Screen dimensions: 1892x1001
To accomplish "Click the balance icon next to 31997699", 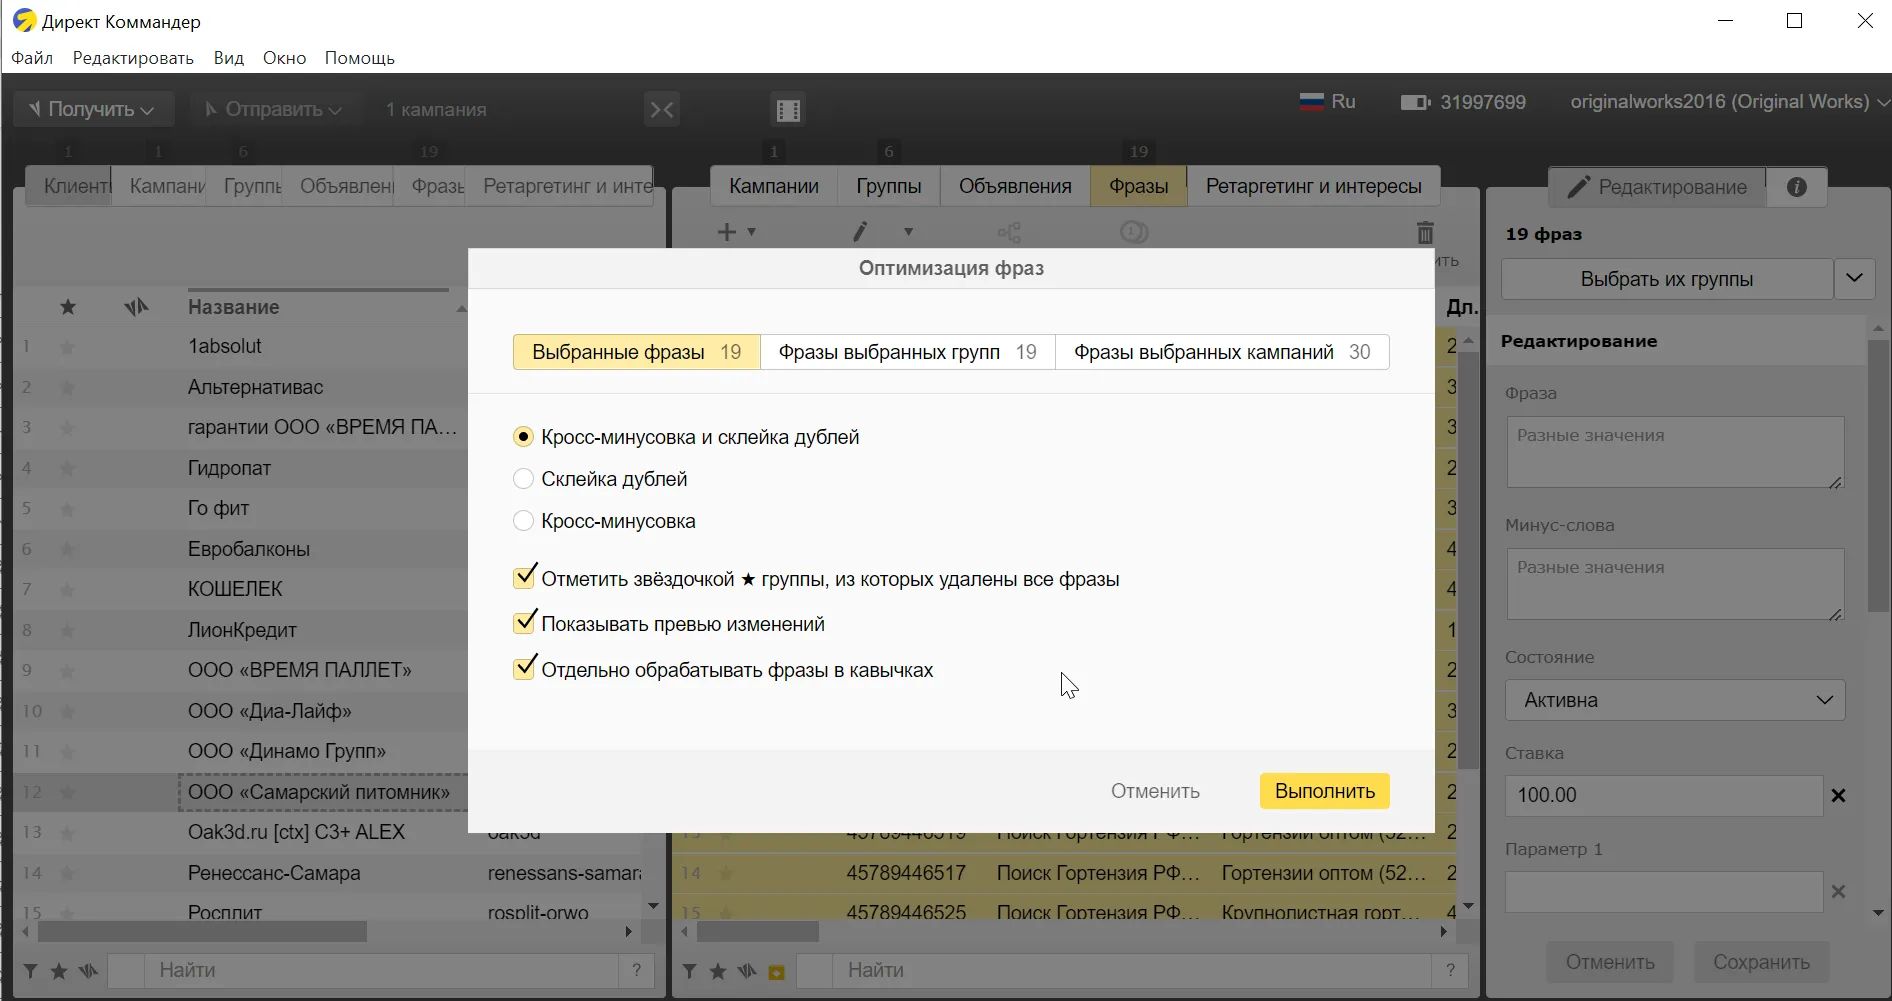I will click(1415, 102).
